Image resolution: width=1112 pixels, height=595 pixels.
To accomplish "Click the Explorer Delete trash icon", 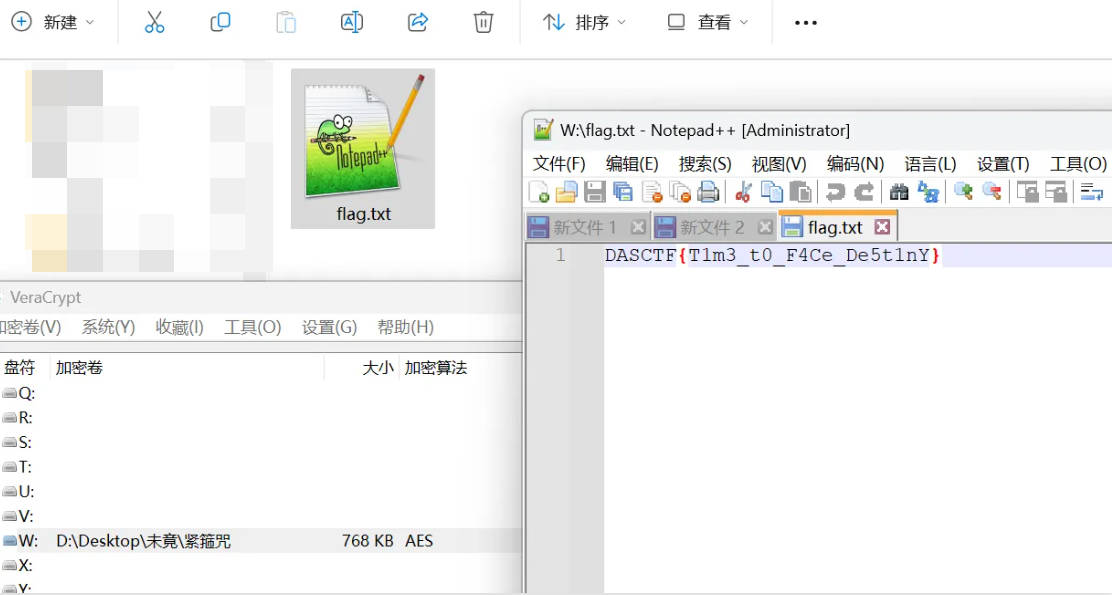I will tap(483, 22).
